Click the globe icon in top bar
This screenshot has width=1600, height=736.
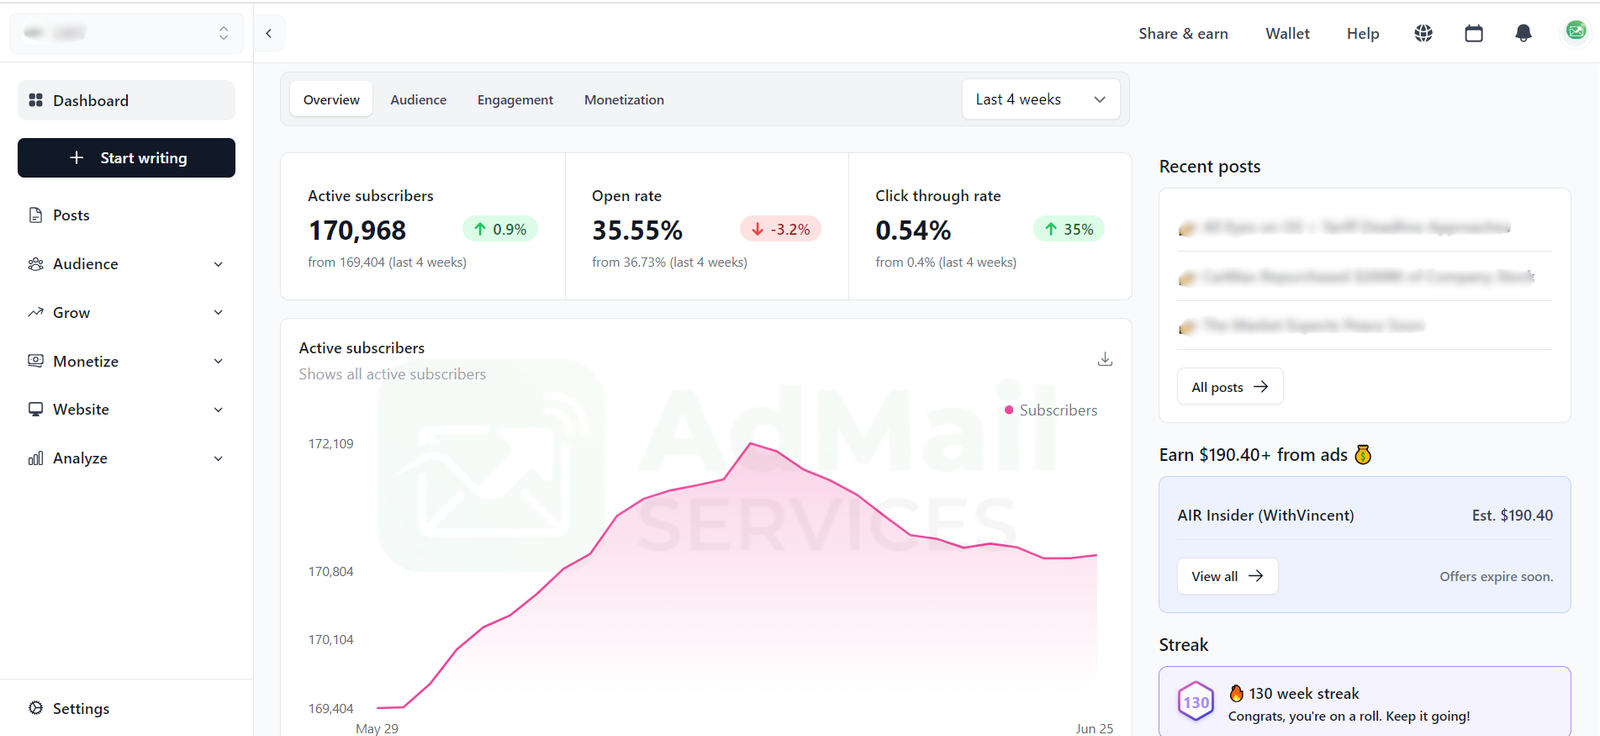point(1423,33)
